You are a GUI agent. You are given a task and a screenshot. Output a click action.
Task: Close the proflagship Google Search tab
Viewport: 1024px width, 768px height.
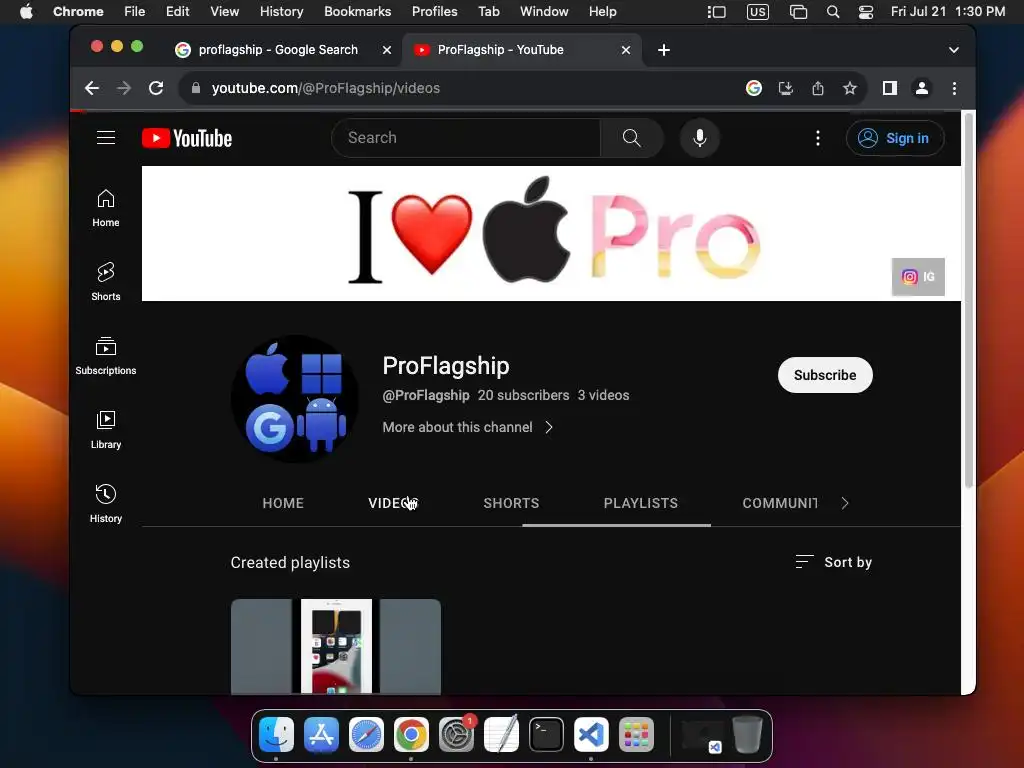(x=387, y=50)
